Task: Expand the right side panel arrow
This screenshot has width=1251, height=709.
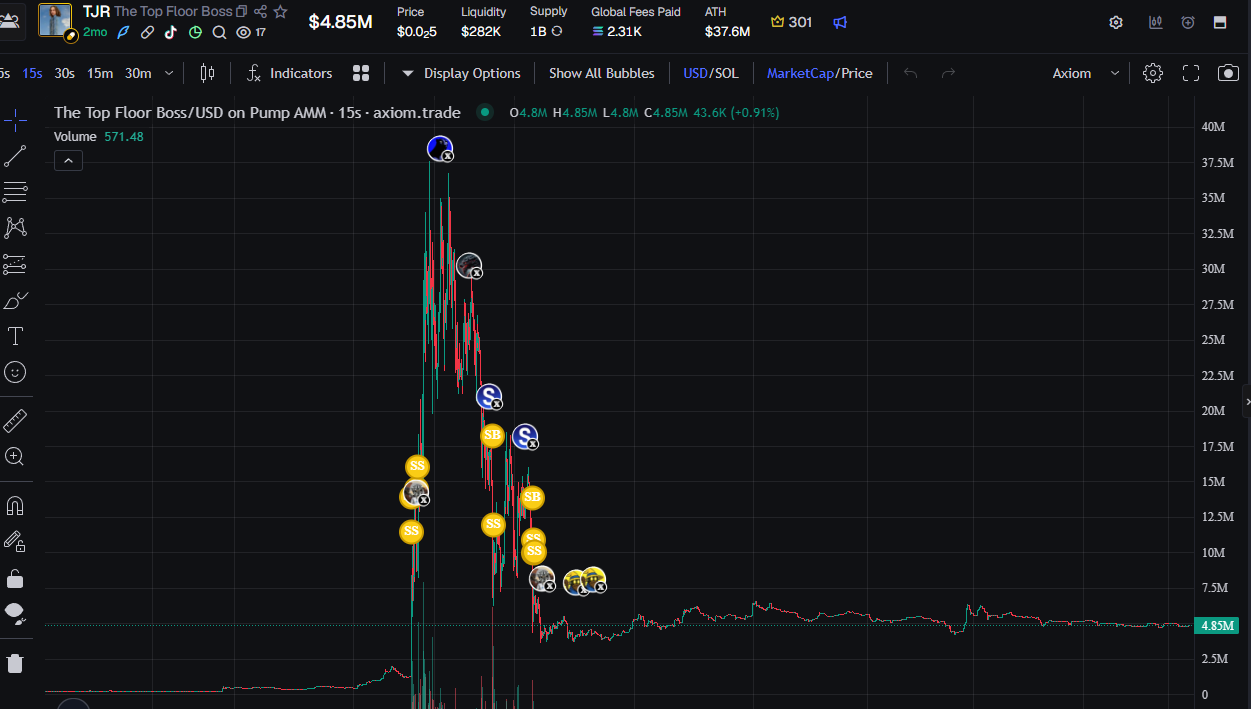Action: tap(1247, 401)
